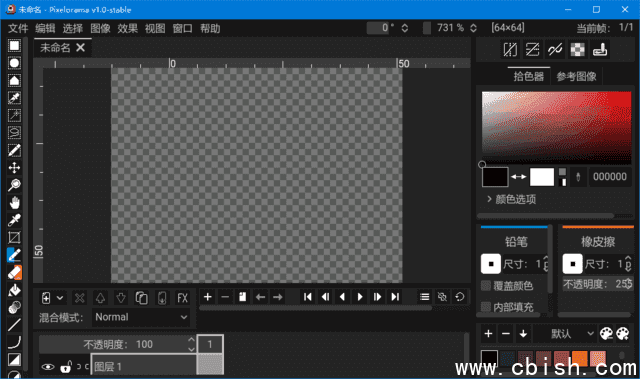Select the Color Picker eyedropper tool

pos(14,220)
